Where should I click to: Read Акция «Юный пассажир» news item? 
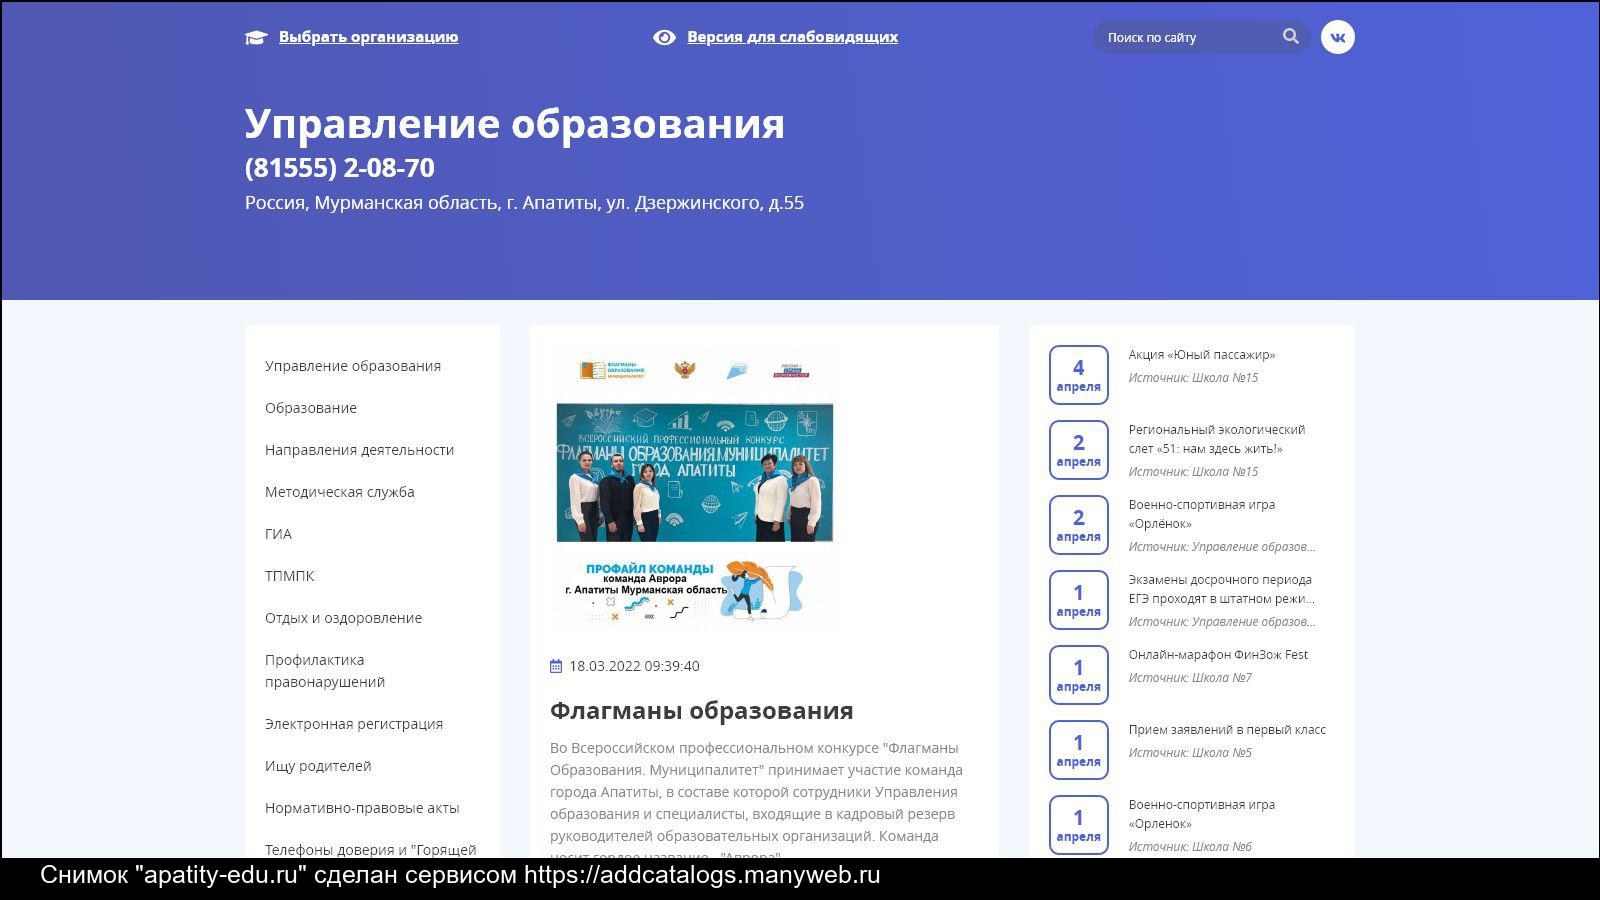pyautogui.click(x=1201, y=354)
